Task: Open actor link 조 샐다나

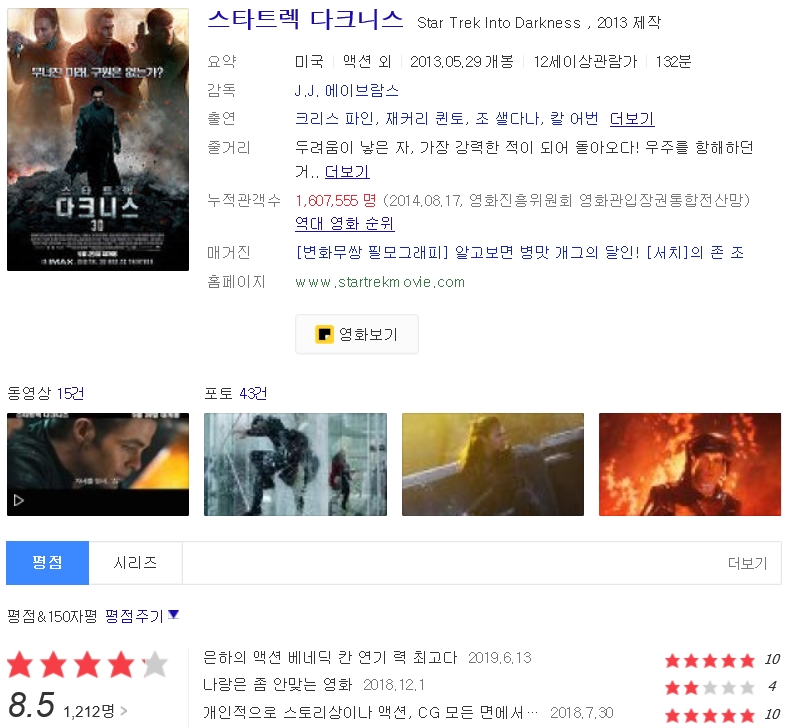Action: [507, 119]
